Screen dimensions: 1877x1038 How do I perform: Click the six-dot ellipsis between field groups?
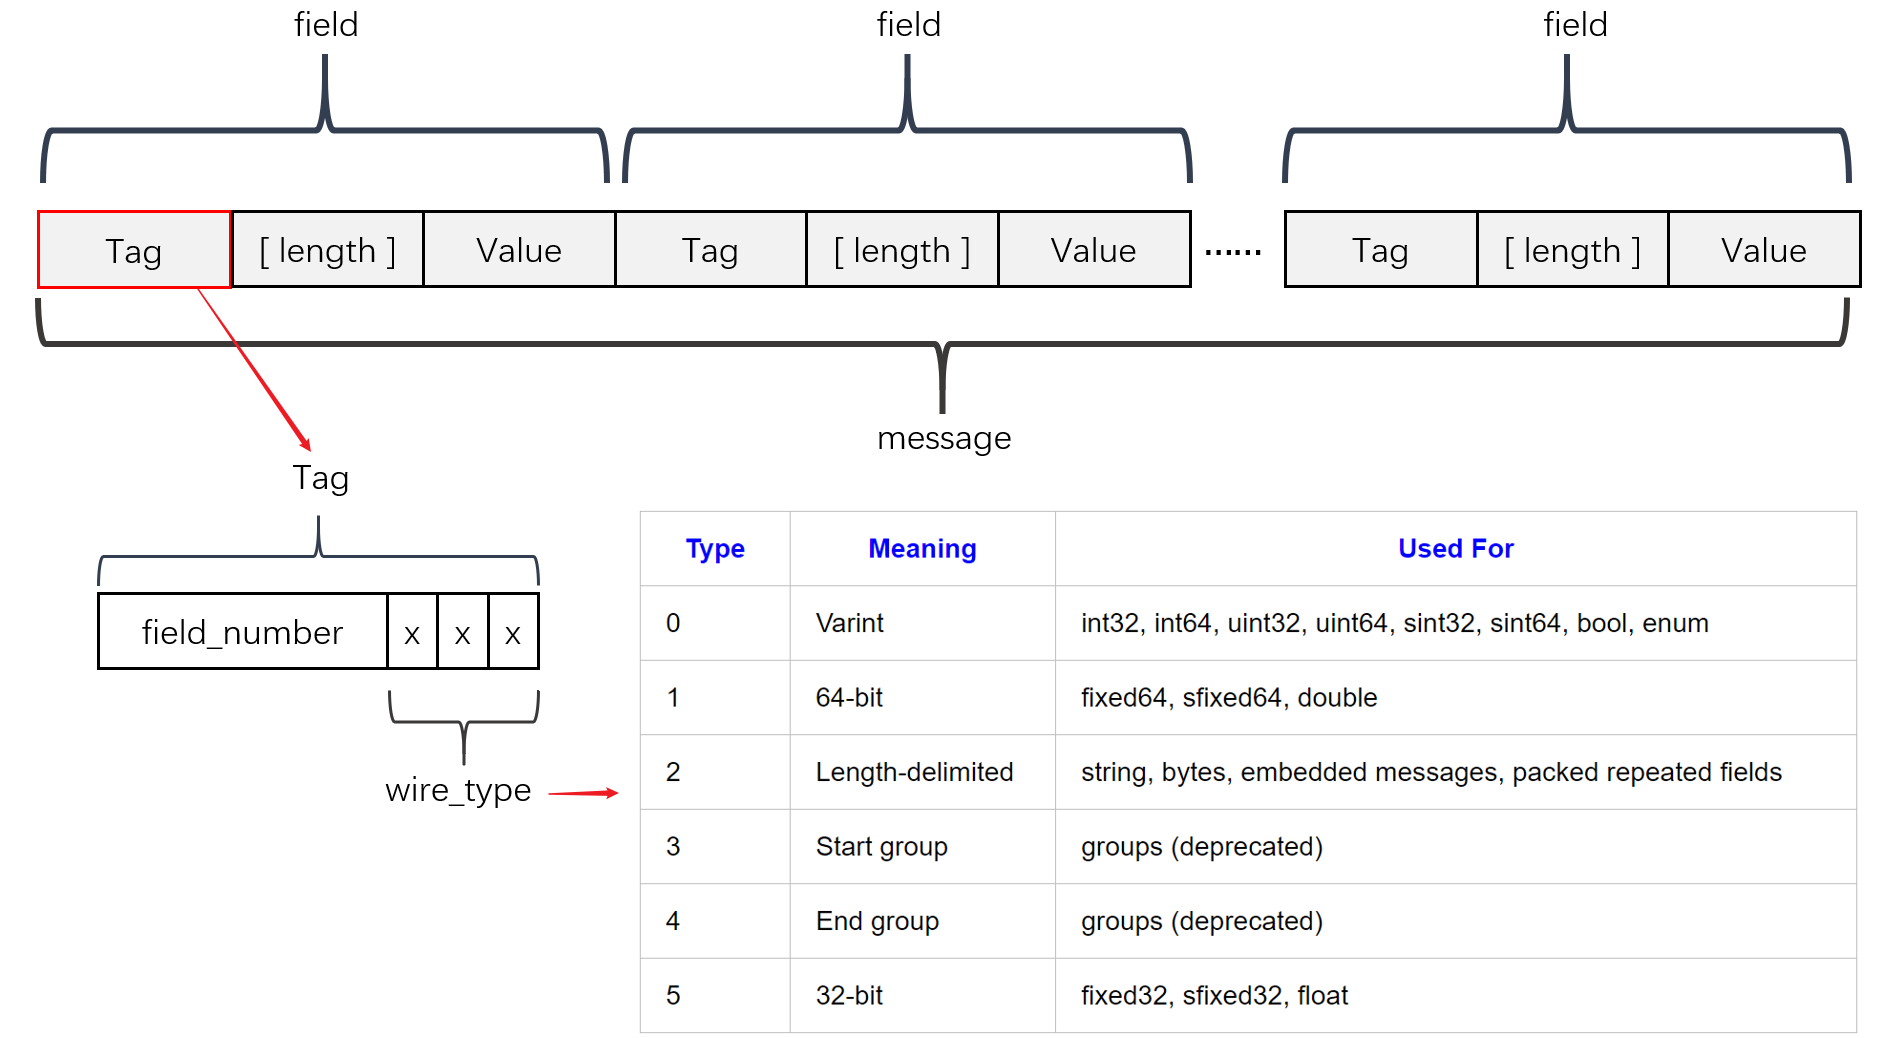[x=1233, y=252]
